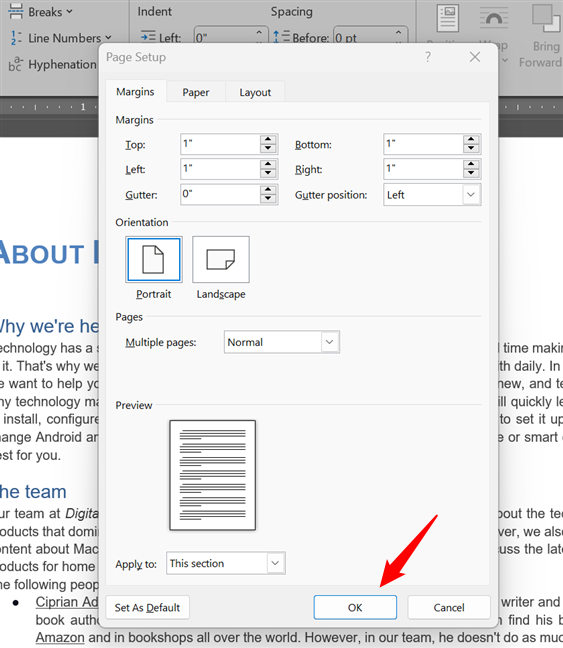This screenshot has height=648, width=563.
Task: Increase the Top margin value
Action: (x=268, y=140)
